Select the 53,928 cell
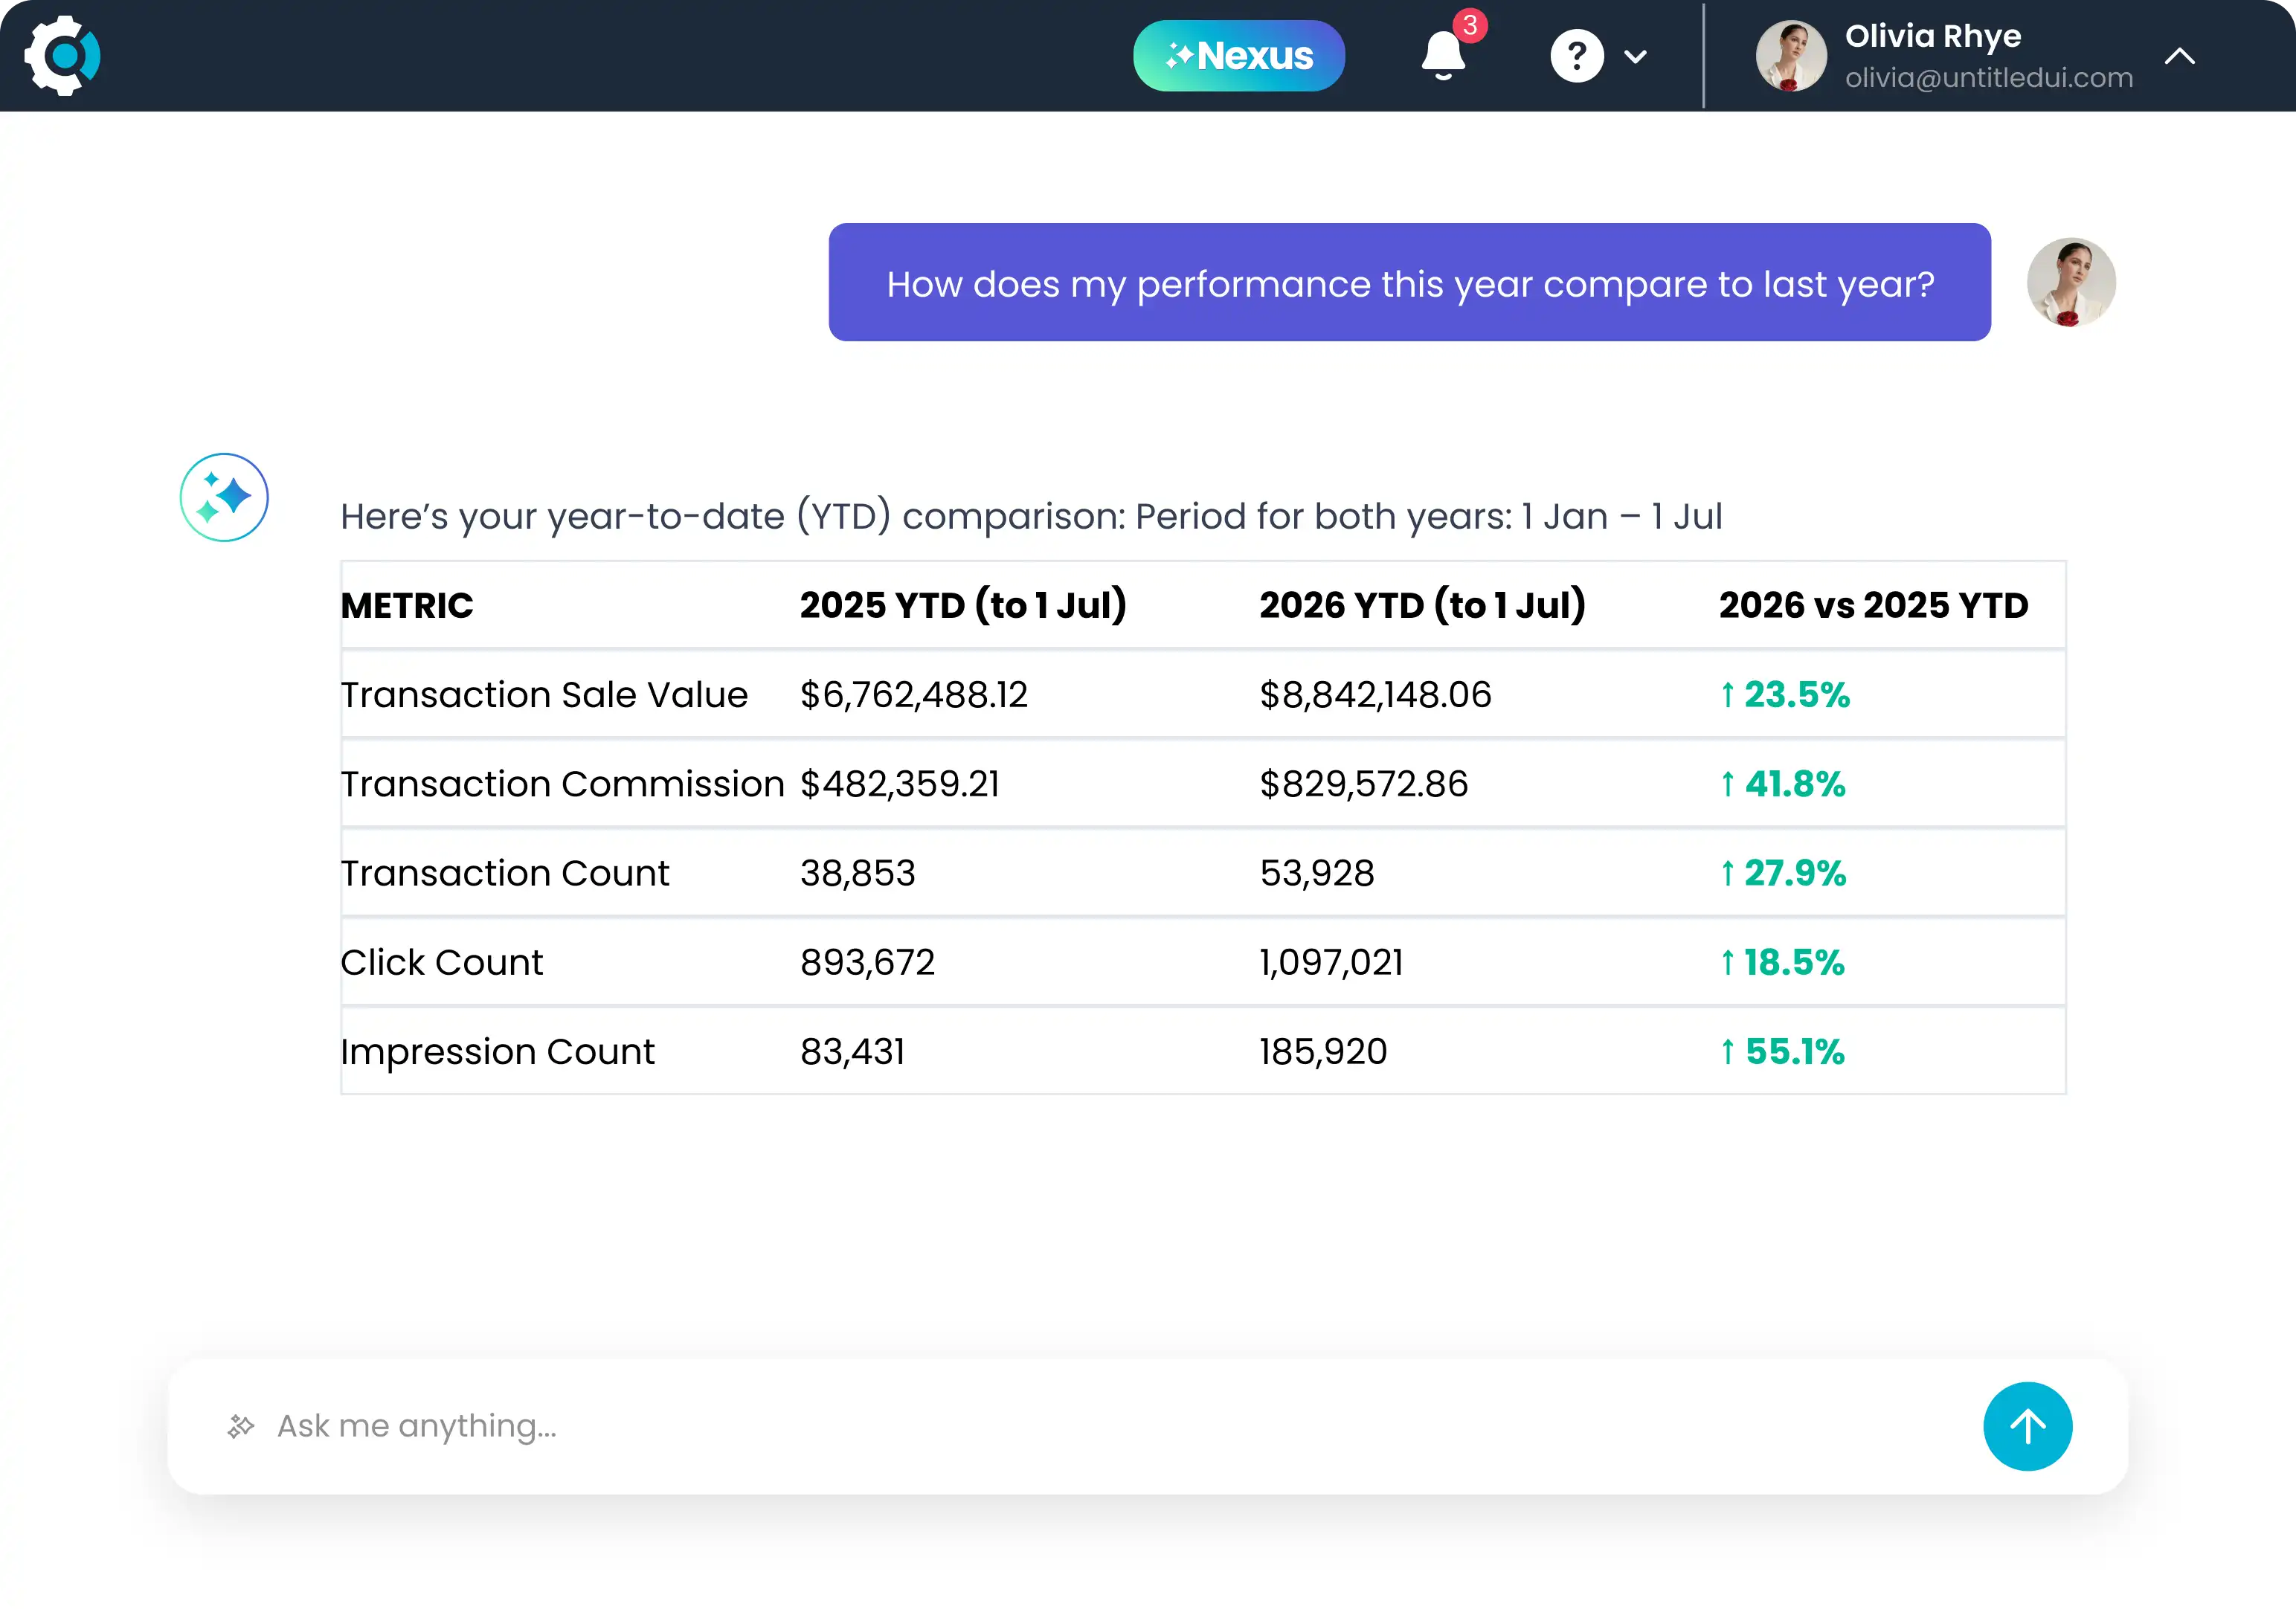 (1316, 873)
